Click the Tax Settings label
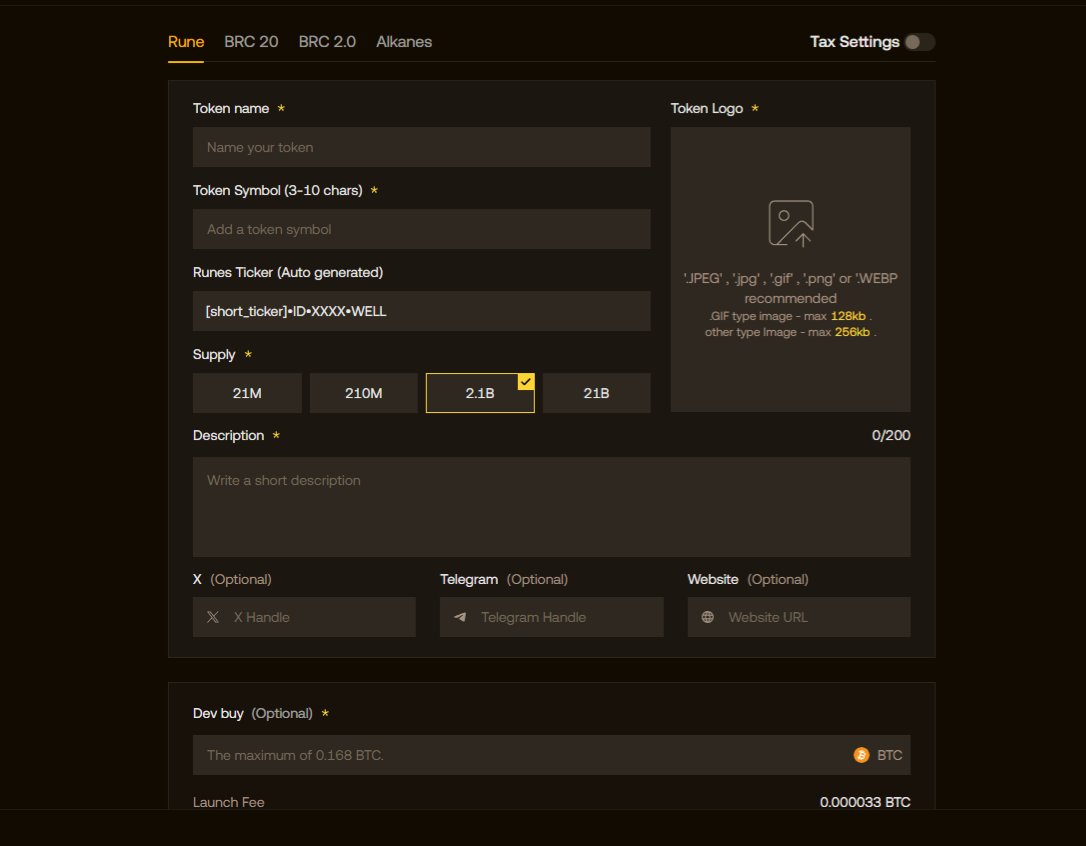The height and width of the screenshot is (846, 1086). pyautogui.click(x=854, y=42)
